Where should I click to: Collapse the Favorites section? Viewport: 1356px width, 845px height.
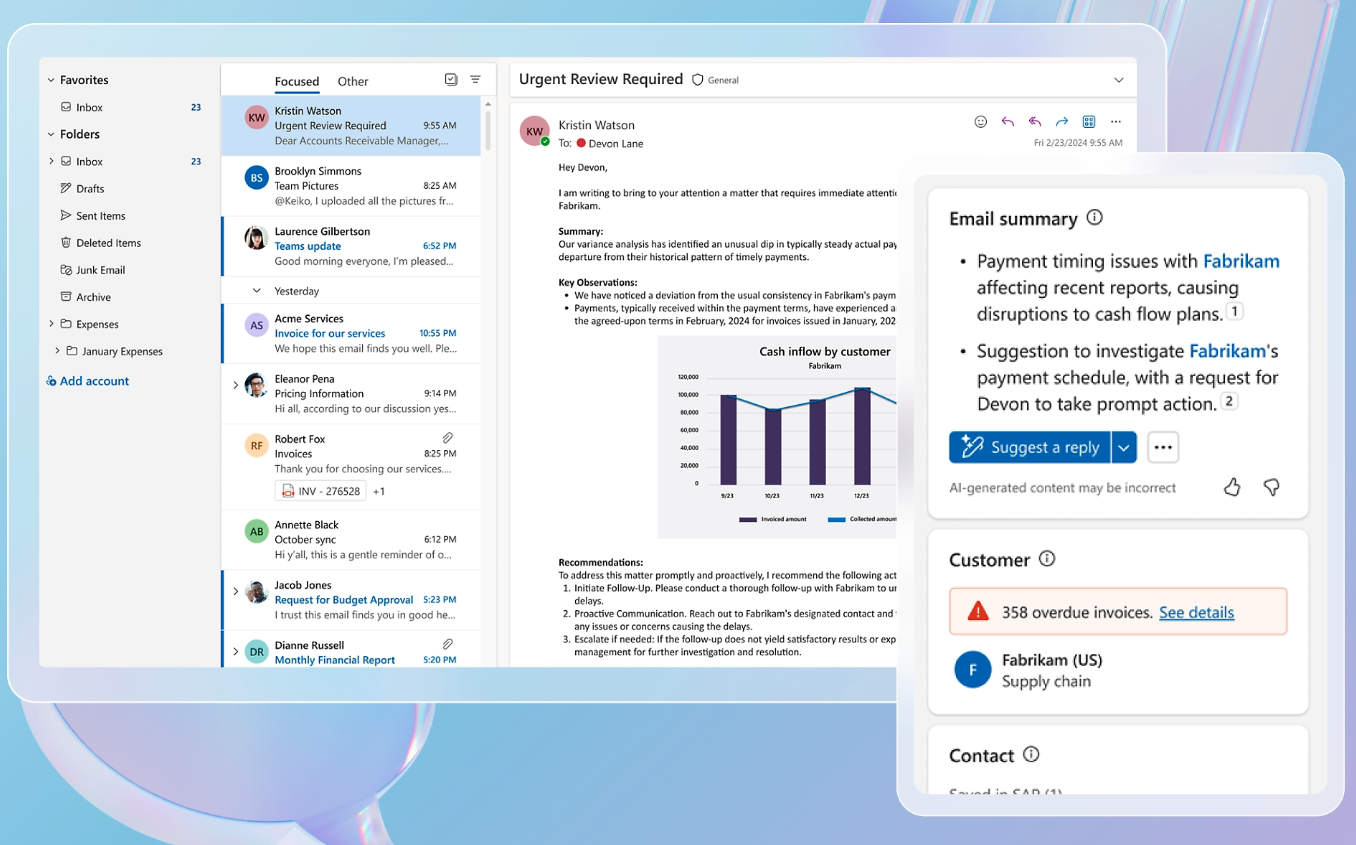coord(51,80)
